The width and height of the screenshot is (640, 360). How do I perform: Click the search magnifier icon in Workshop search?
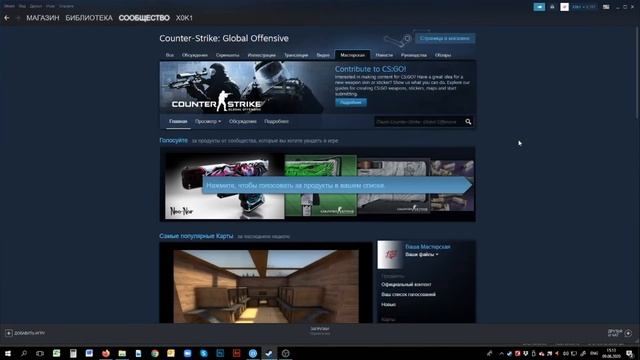(x=468, y=122)
